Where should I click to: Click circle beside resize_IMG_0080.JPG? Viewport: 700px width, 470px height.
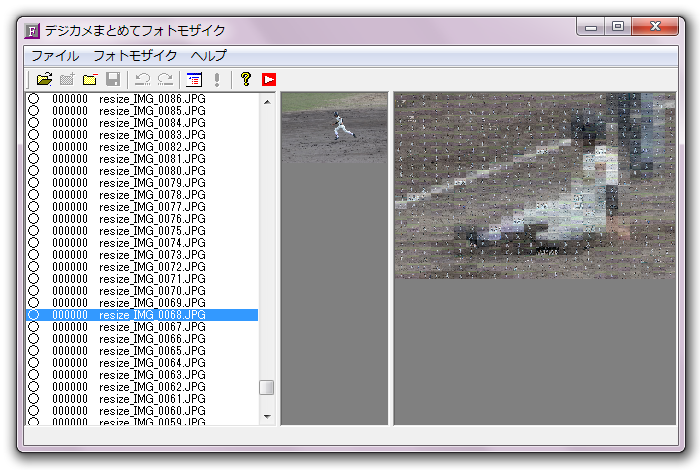(33, 171)
